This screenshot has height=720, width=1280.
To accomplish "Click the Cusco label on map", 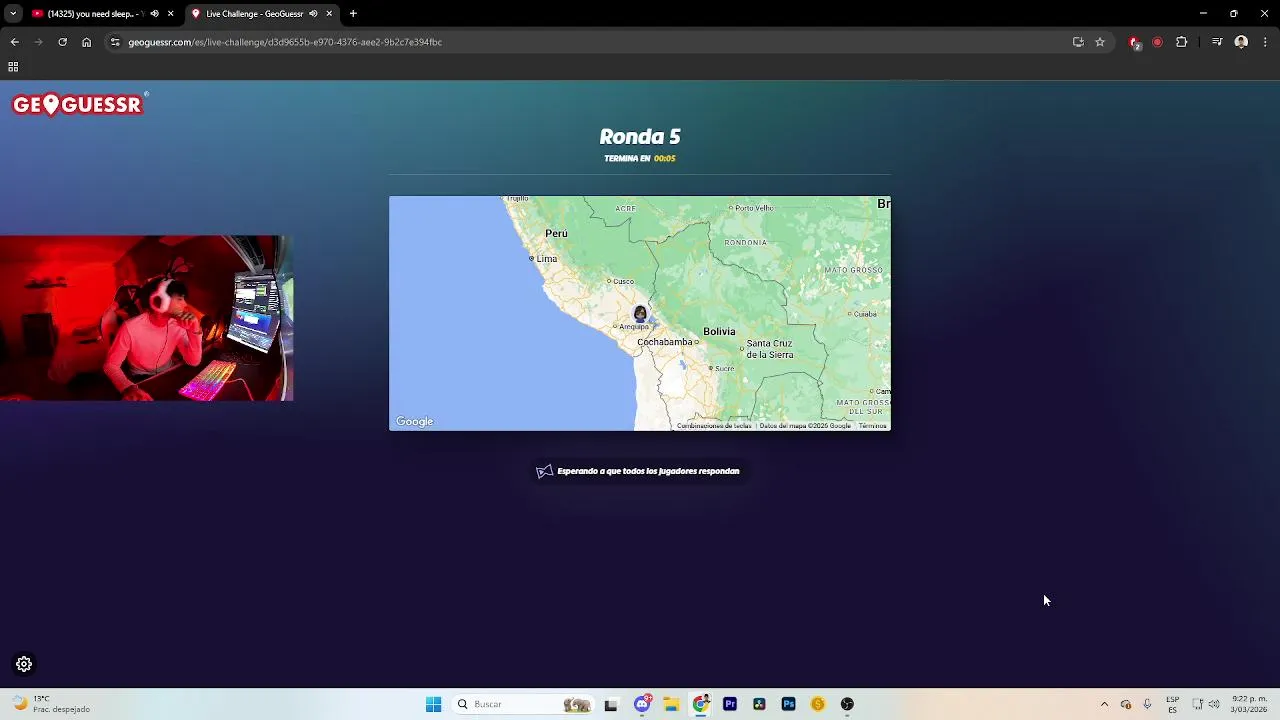I will click(x=622, y=281).
